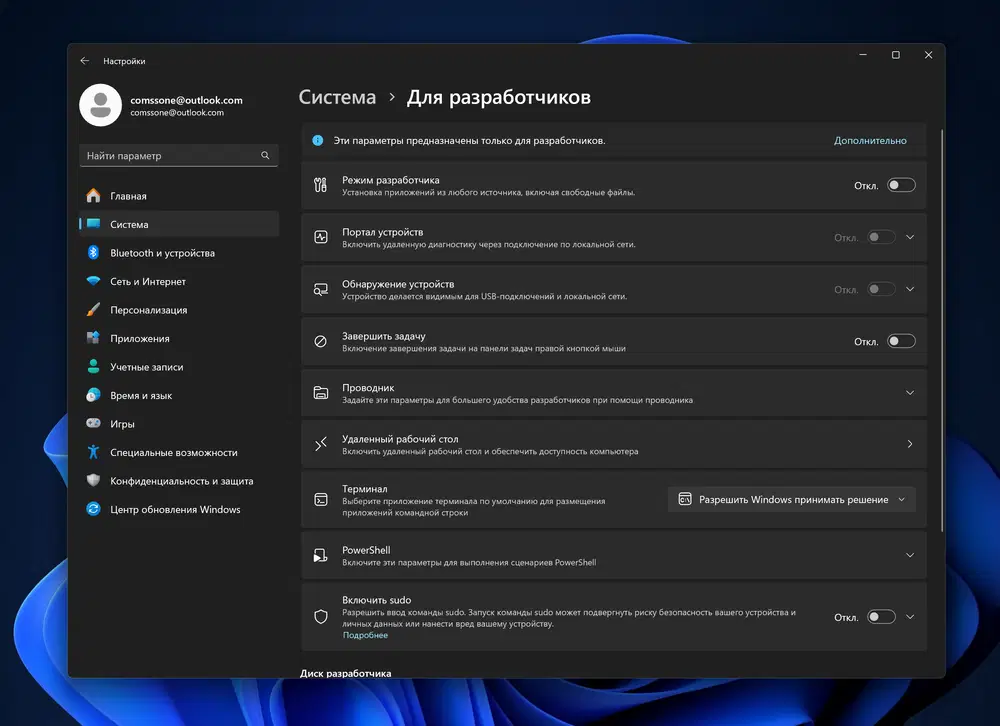
Task: Expand the Проводник section chevron
Action: coord(910,393)
